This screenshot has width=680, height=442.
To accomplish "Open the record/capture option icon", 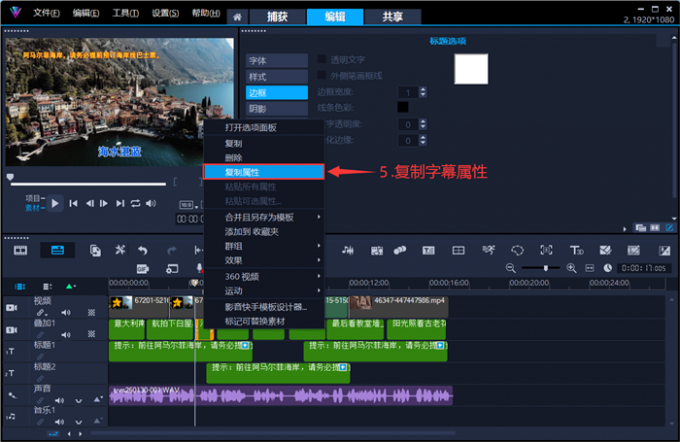I will (172, 269).
